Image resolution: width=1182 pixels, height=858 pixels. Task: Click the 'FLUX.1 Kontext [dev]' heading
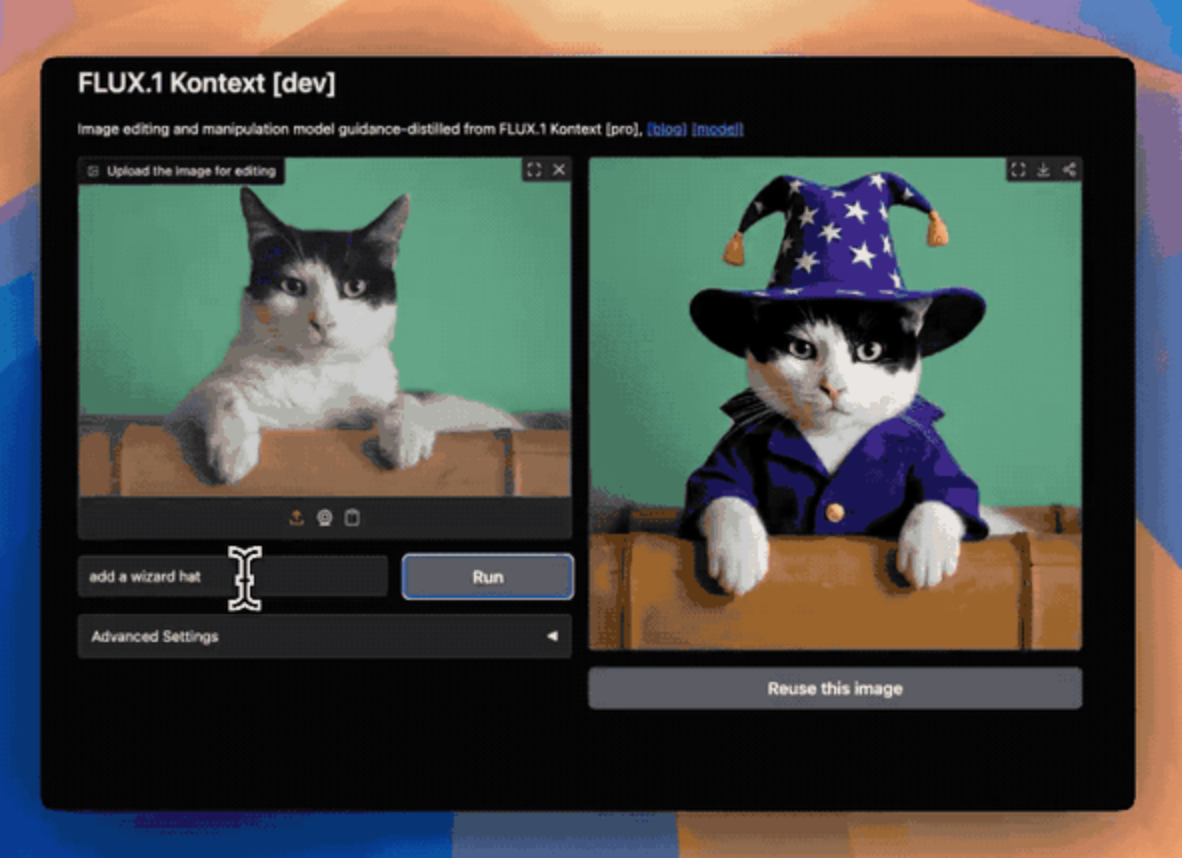click(207, 83)
